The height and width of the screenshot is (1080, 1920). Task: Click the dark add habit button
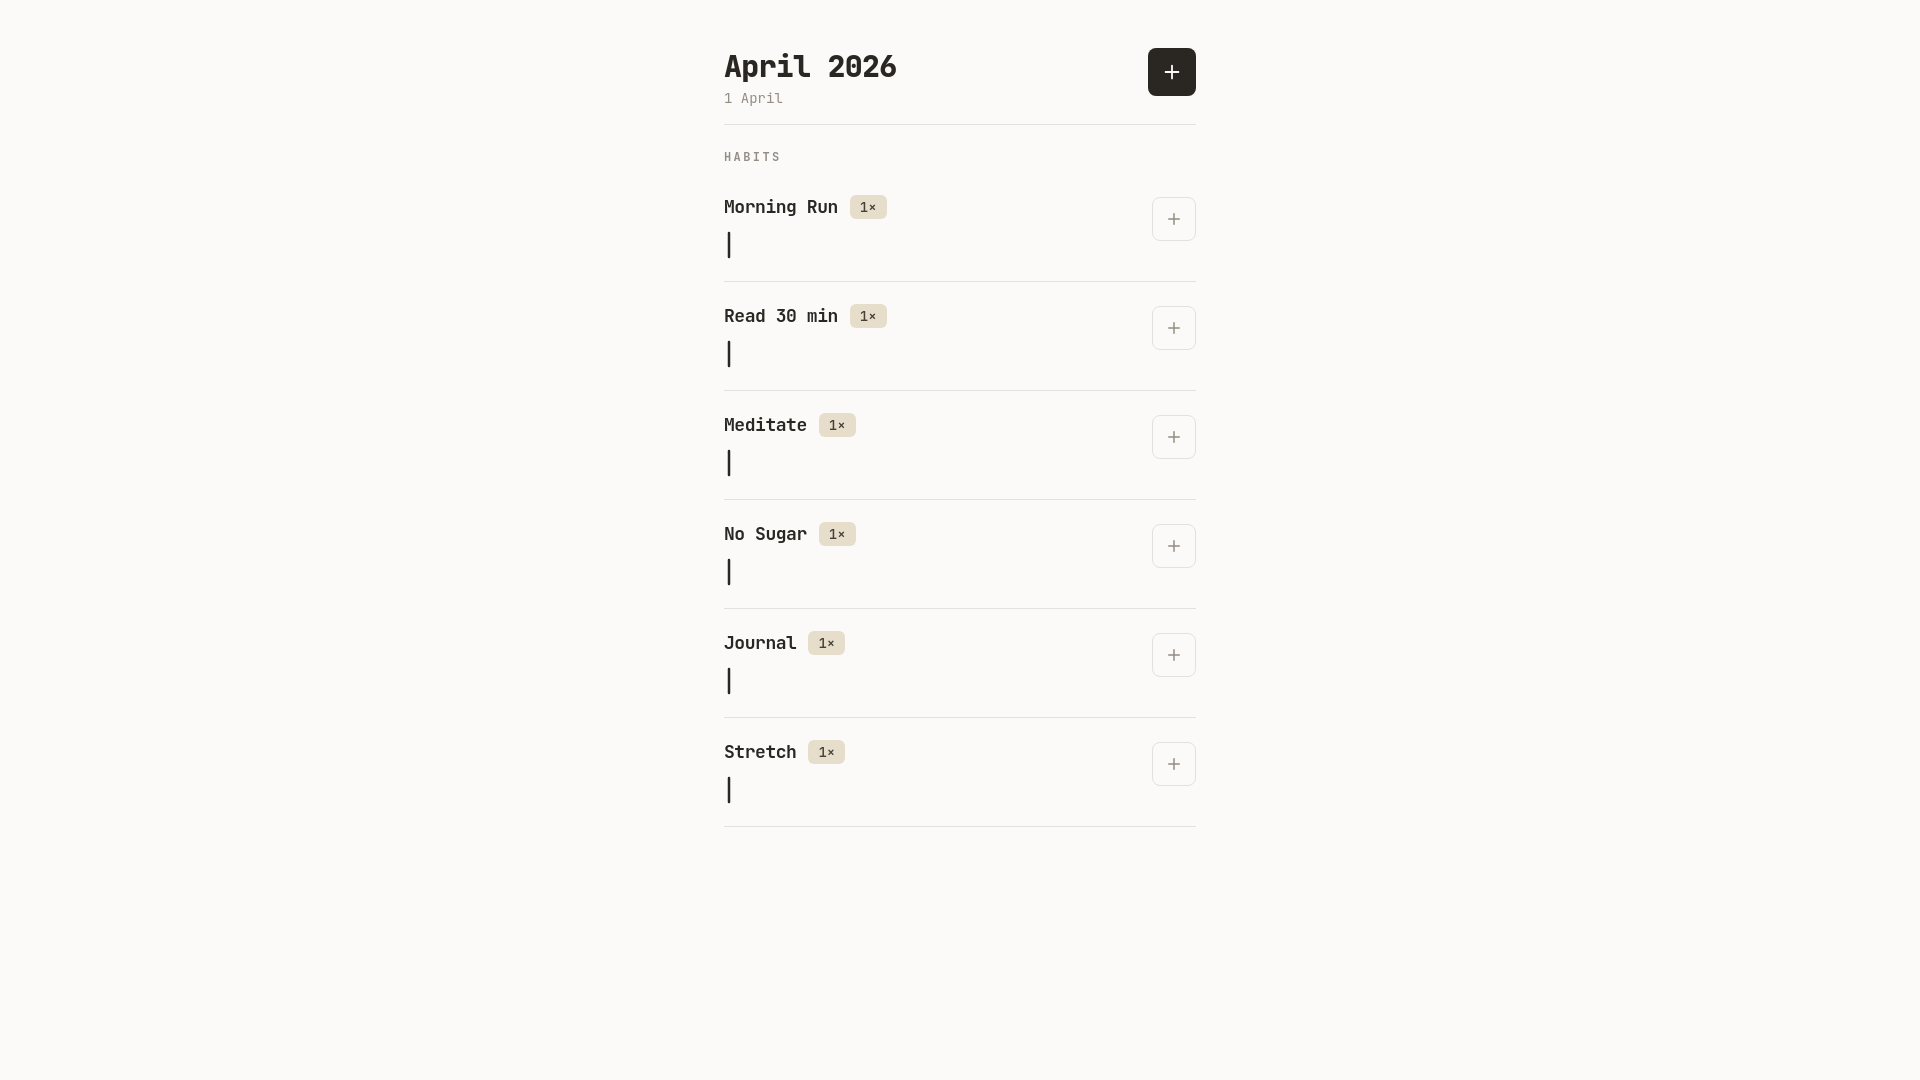1171,72
